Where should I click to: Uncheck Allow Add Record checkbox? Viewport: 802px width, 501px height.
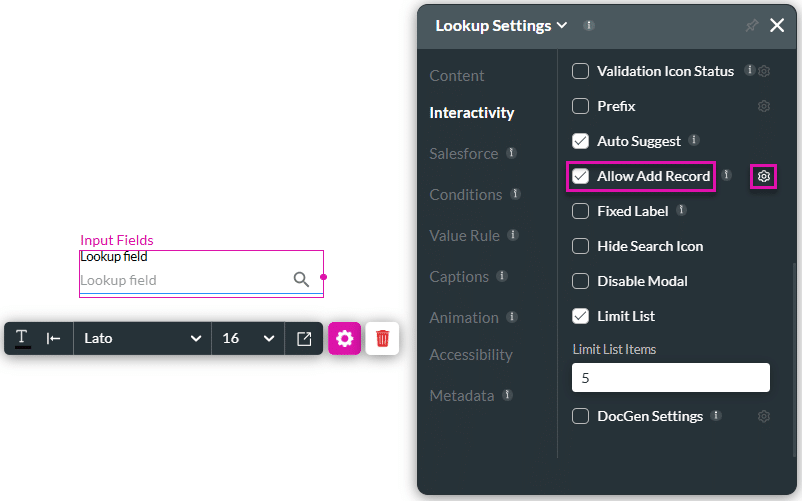pos(581,176)
